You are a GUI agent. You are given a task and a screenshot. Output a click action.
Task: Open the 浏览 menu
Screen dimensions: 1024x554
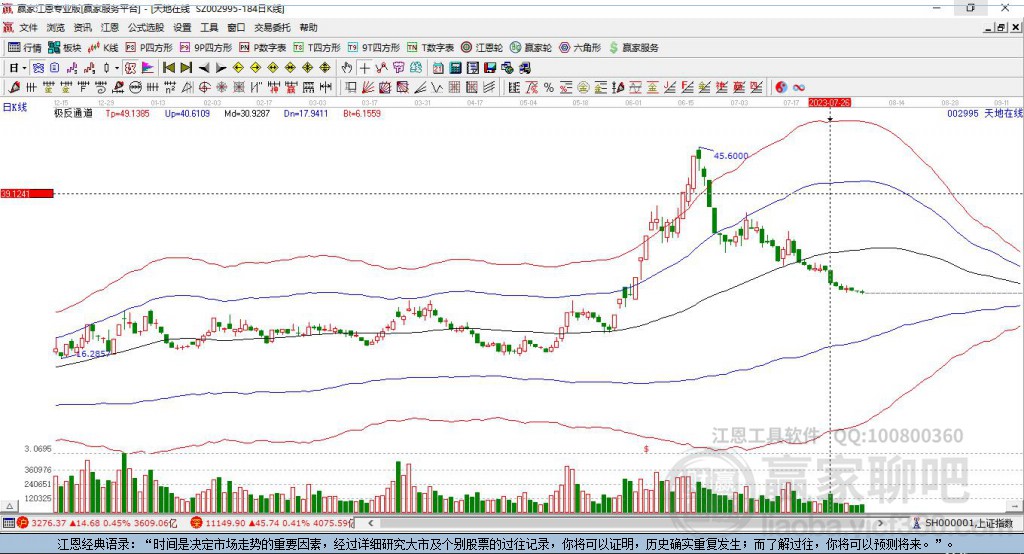(x=56, y=27)
